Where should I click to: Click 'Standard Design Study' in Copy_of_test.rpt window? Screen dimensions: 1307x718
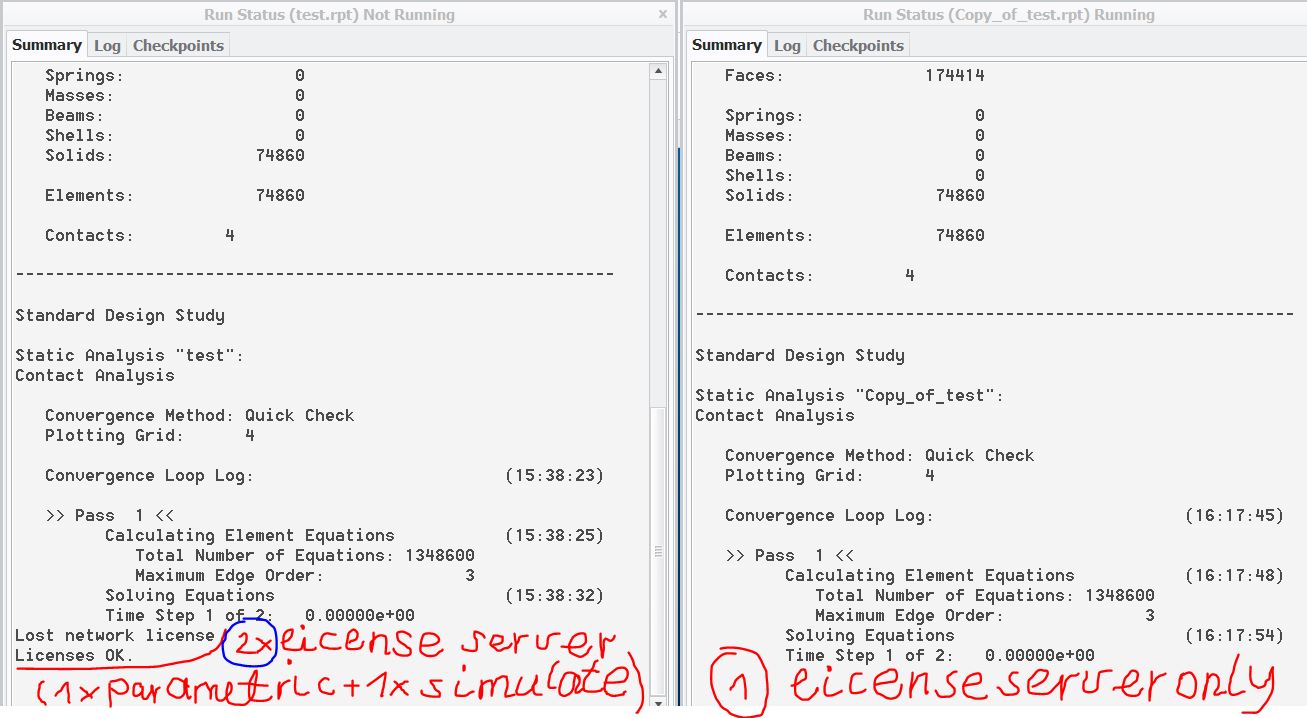pos(800,355)
